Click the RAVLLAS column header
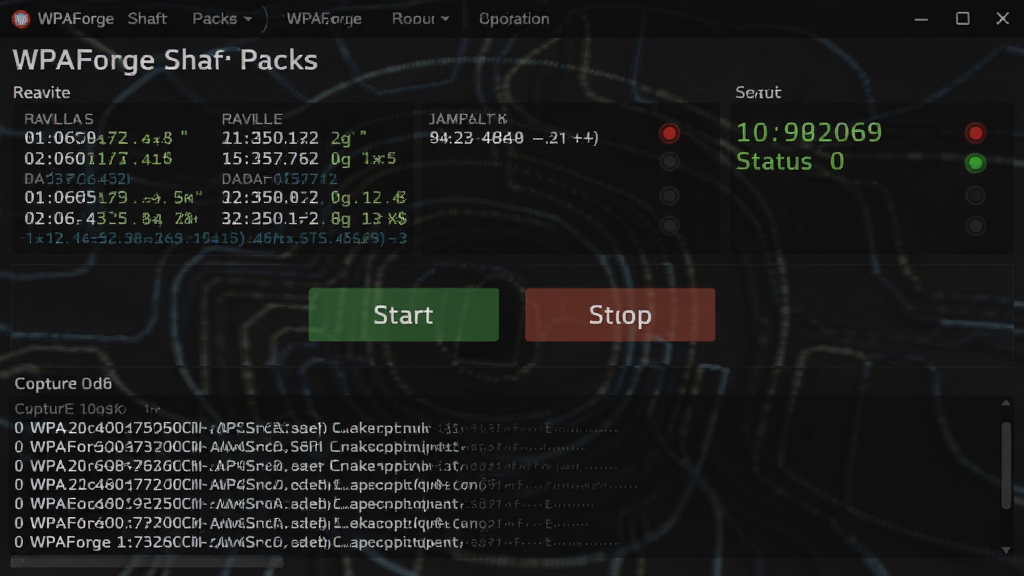 [x=59, y=119]
